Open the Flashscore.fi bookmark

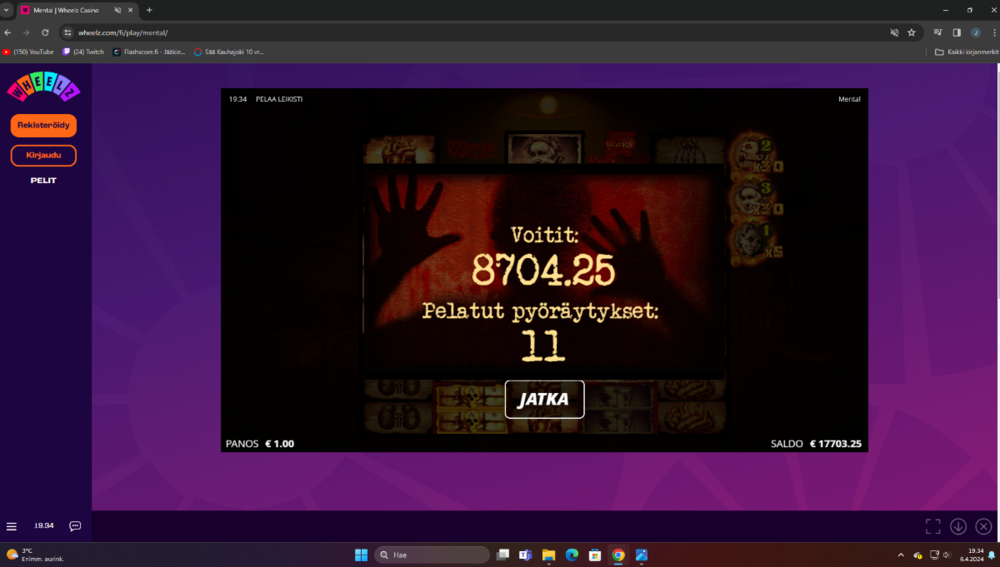pyautogui.click(x=149, y=52)
